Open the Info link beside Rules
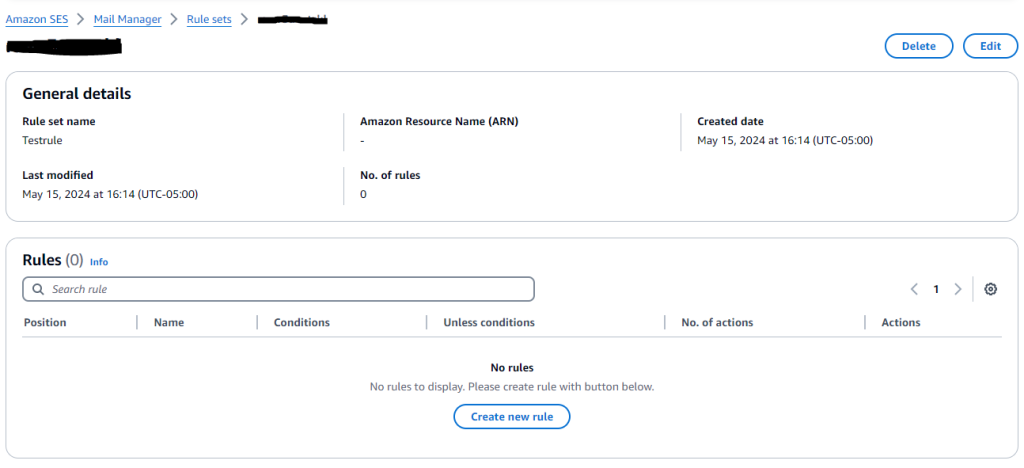 (99, 262)
